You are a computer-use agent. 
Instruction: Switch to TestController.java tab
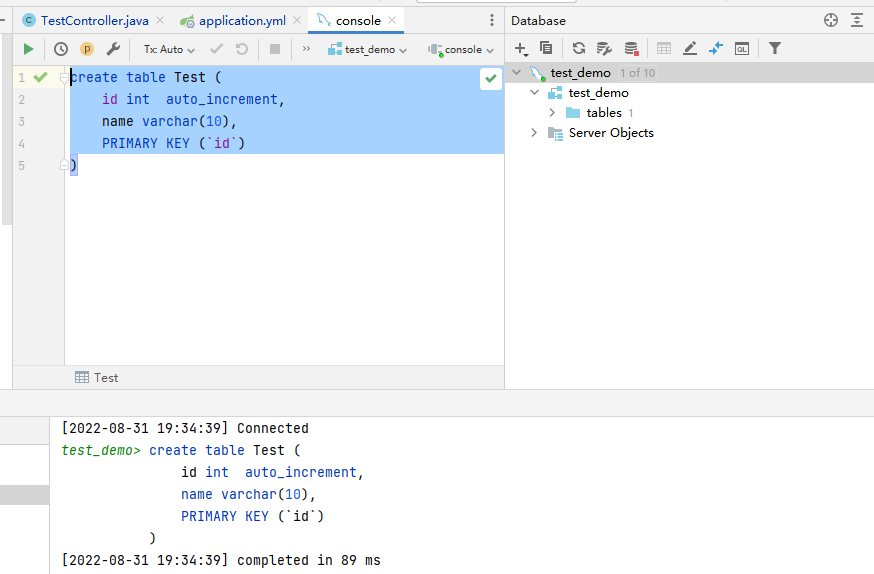tap(86, 21)
